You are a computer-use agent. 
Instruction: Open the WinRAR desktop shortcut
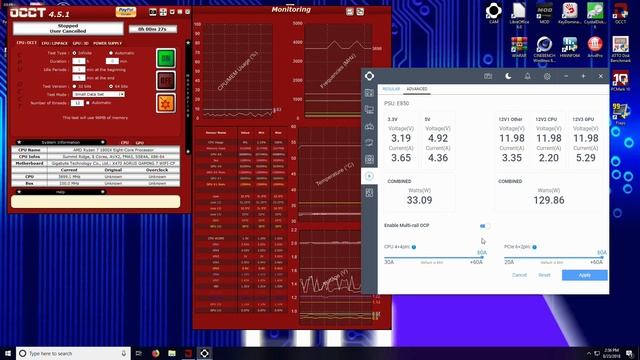tap(519, 47)
